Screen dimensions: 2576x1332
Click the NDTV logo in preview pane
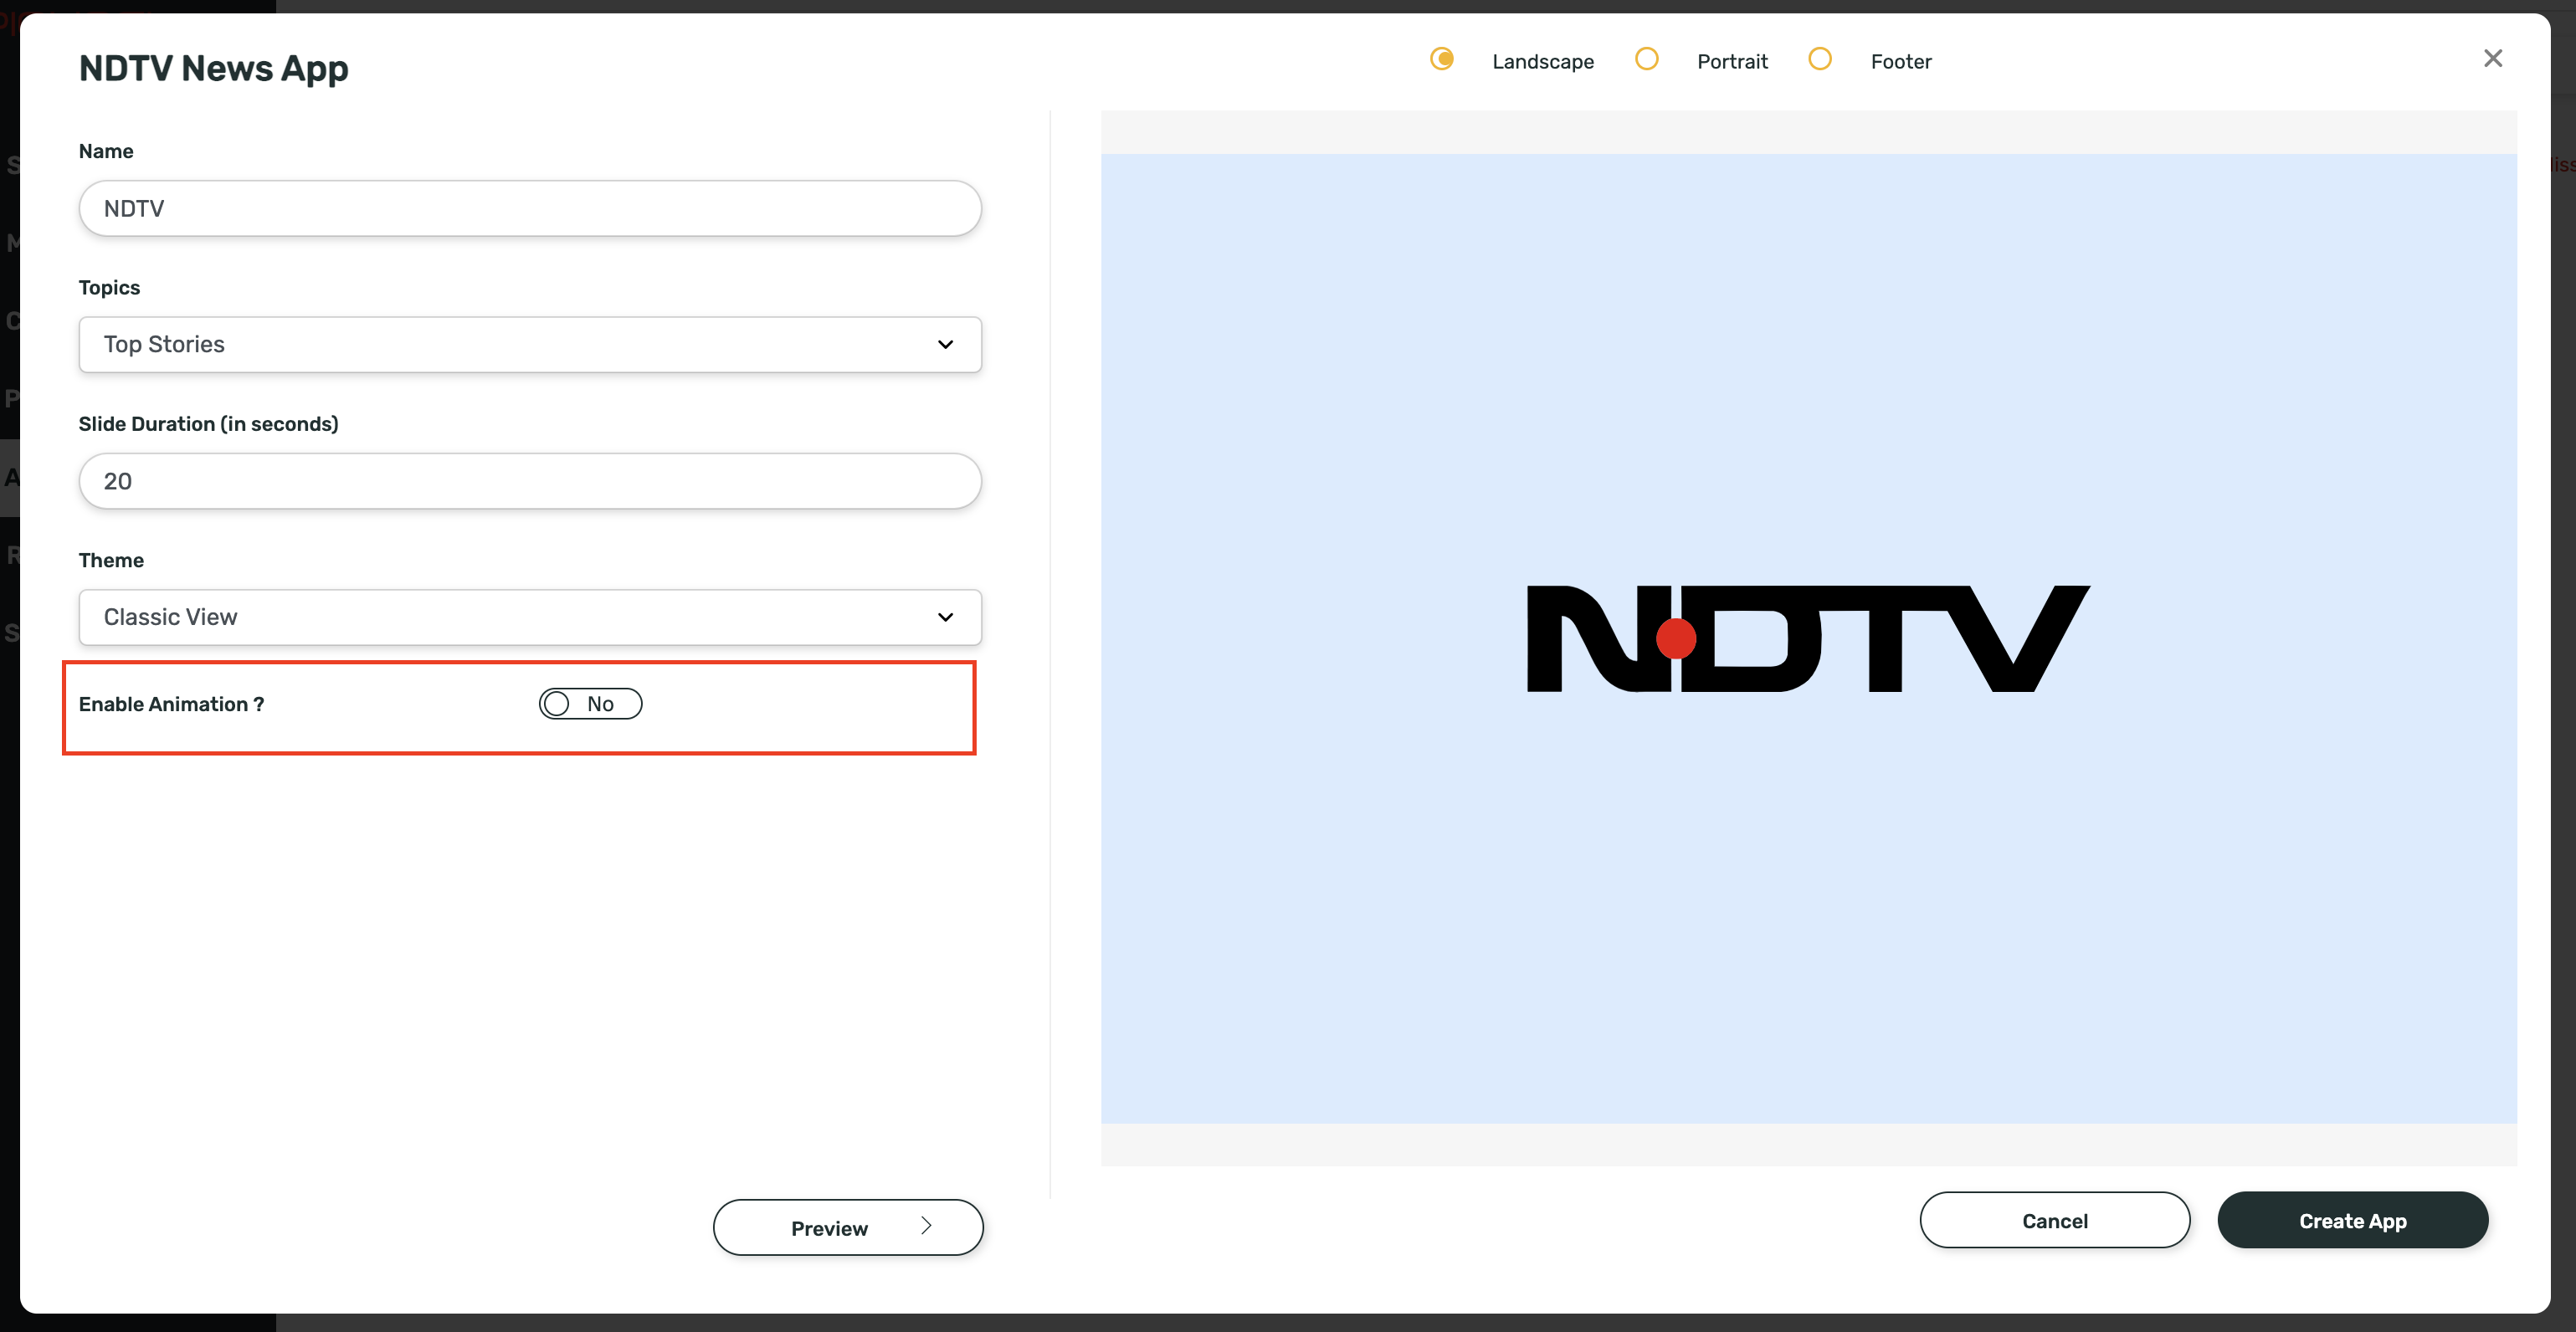pyautogui.click(x=1808, y=639)
